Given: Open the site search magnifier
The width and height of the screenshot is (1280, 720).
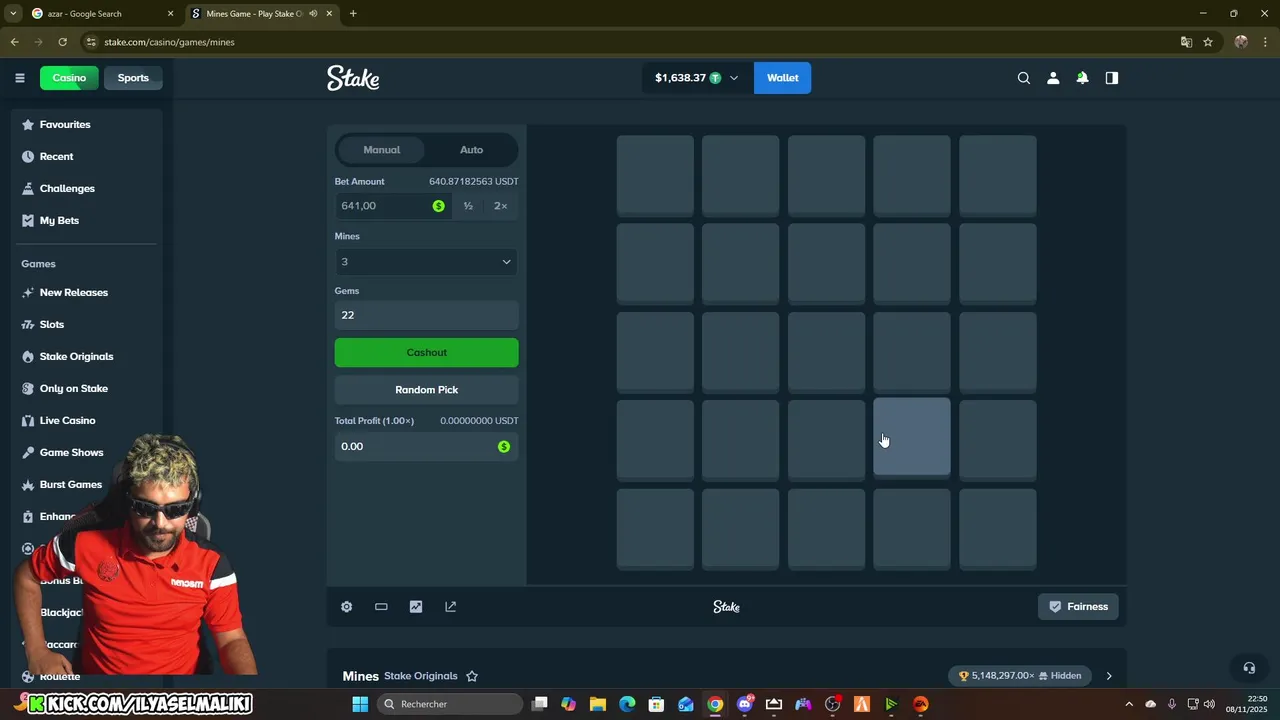Looking at the screenshot, I should 1023,78.
